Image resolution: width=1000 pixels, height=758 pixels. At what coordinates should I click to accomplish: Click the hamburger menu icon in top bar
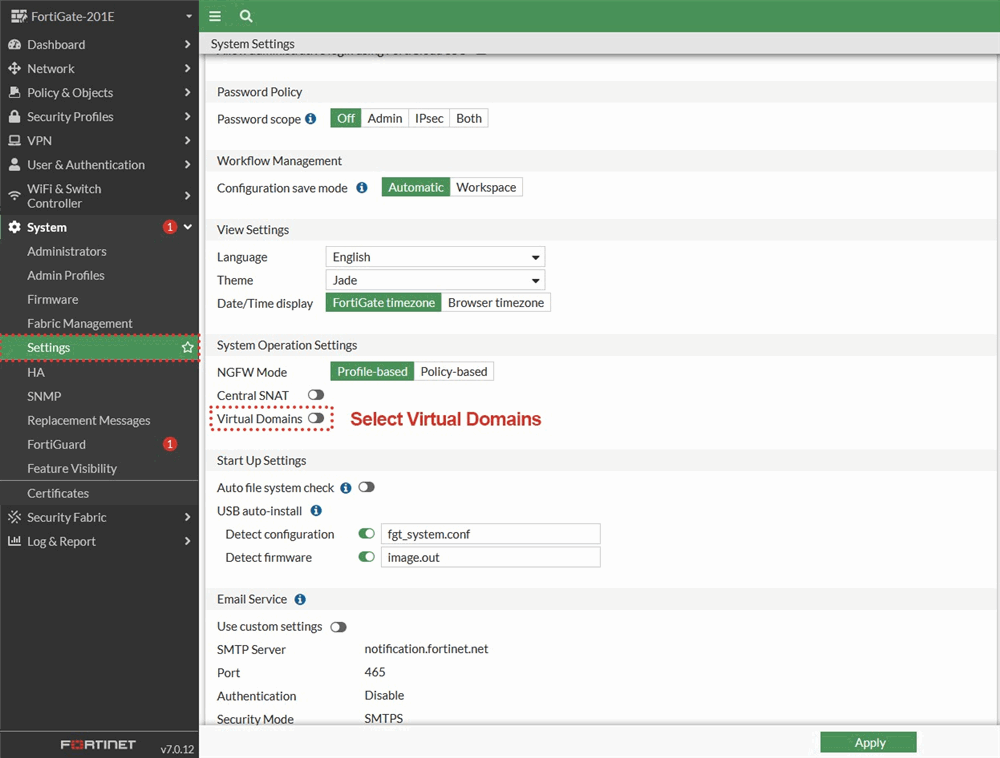pos(215,16)
